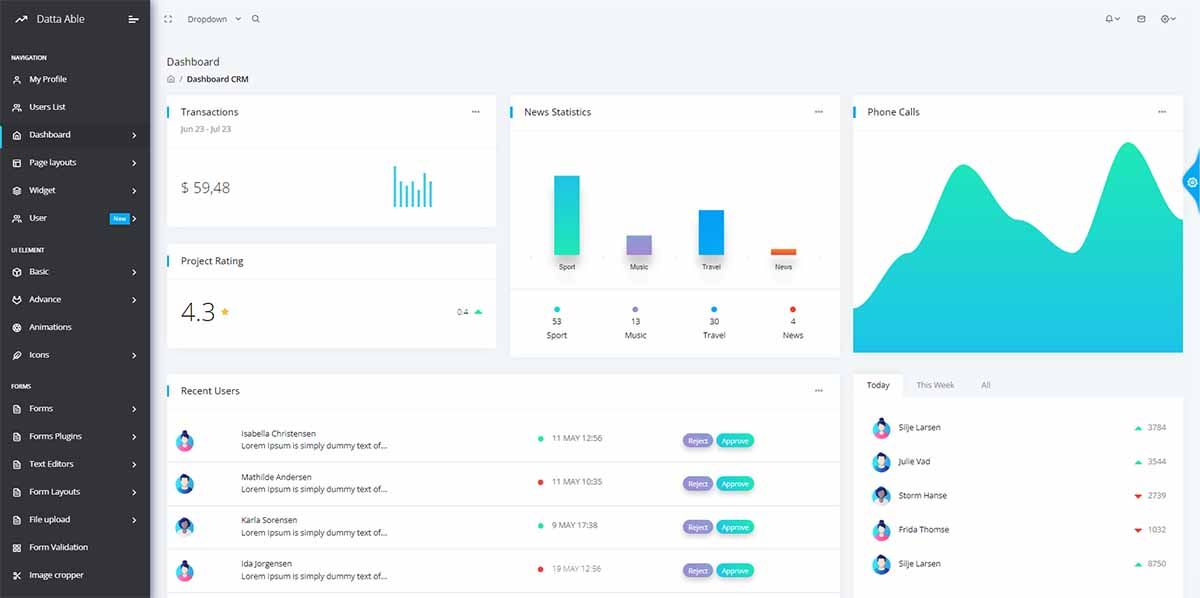Click the My Profile person icon
The image size is (1200, 598).
click(x=17, y=79)
